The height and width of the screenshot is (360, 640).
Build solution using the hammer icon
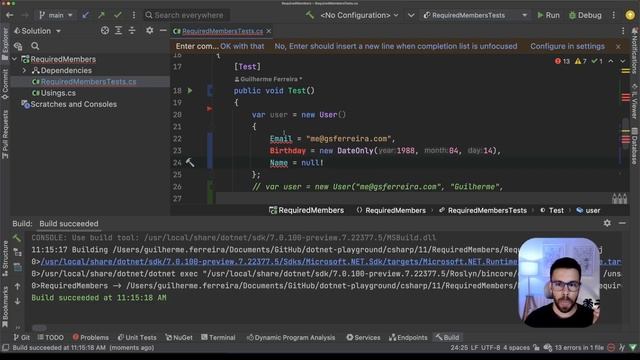coord(310,15)
